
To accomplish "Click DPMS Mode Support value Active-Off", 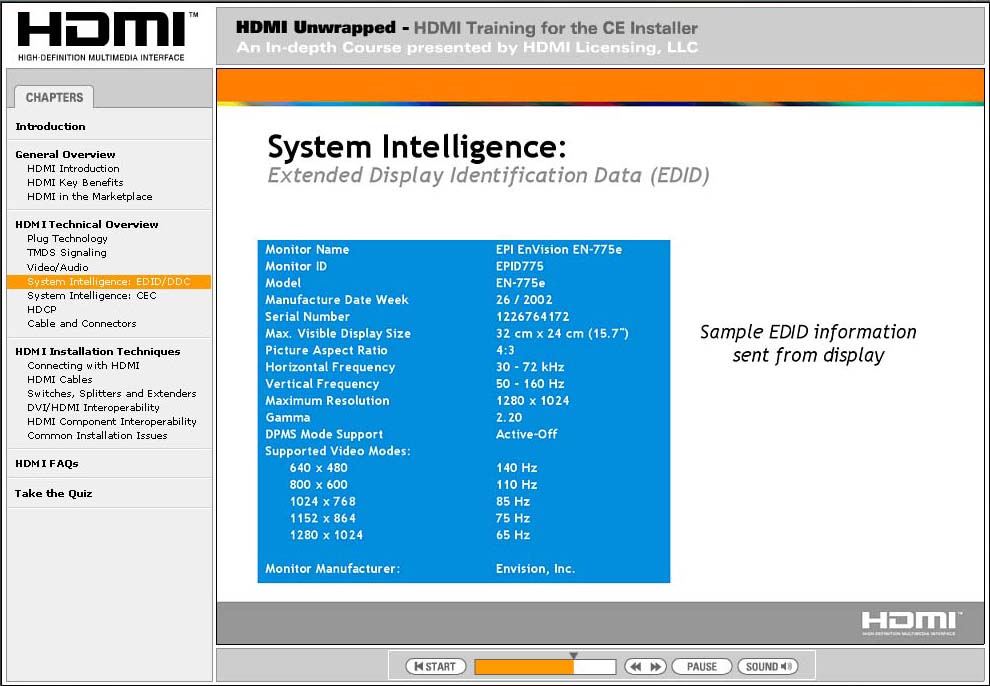I will (527, 434).
